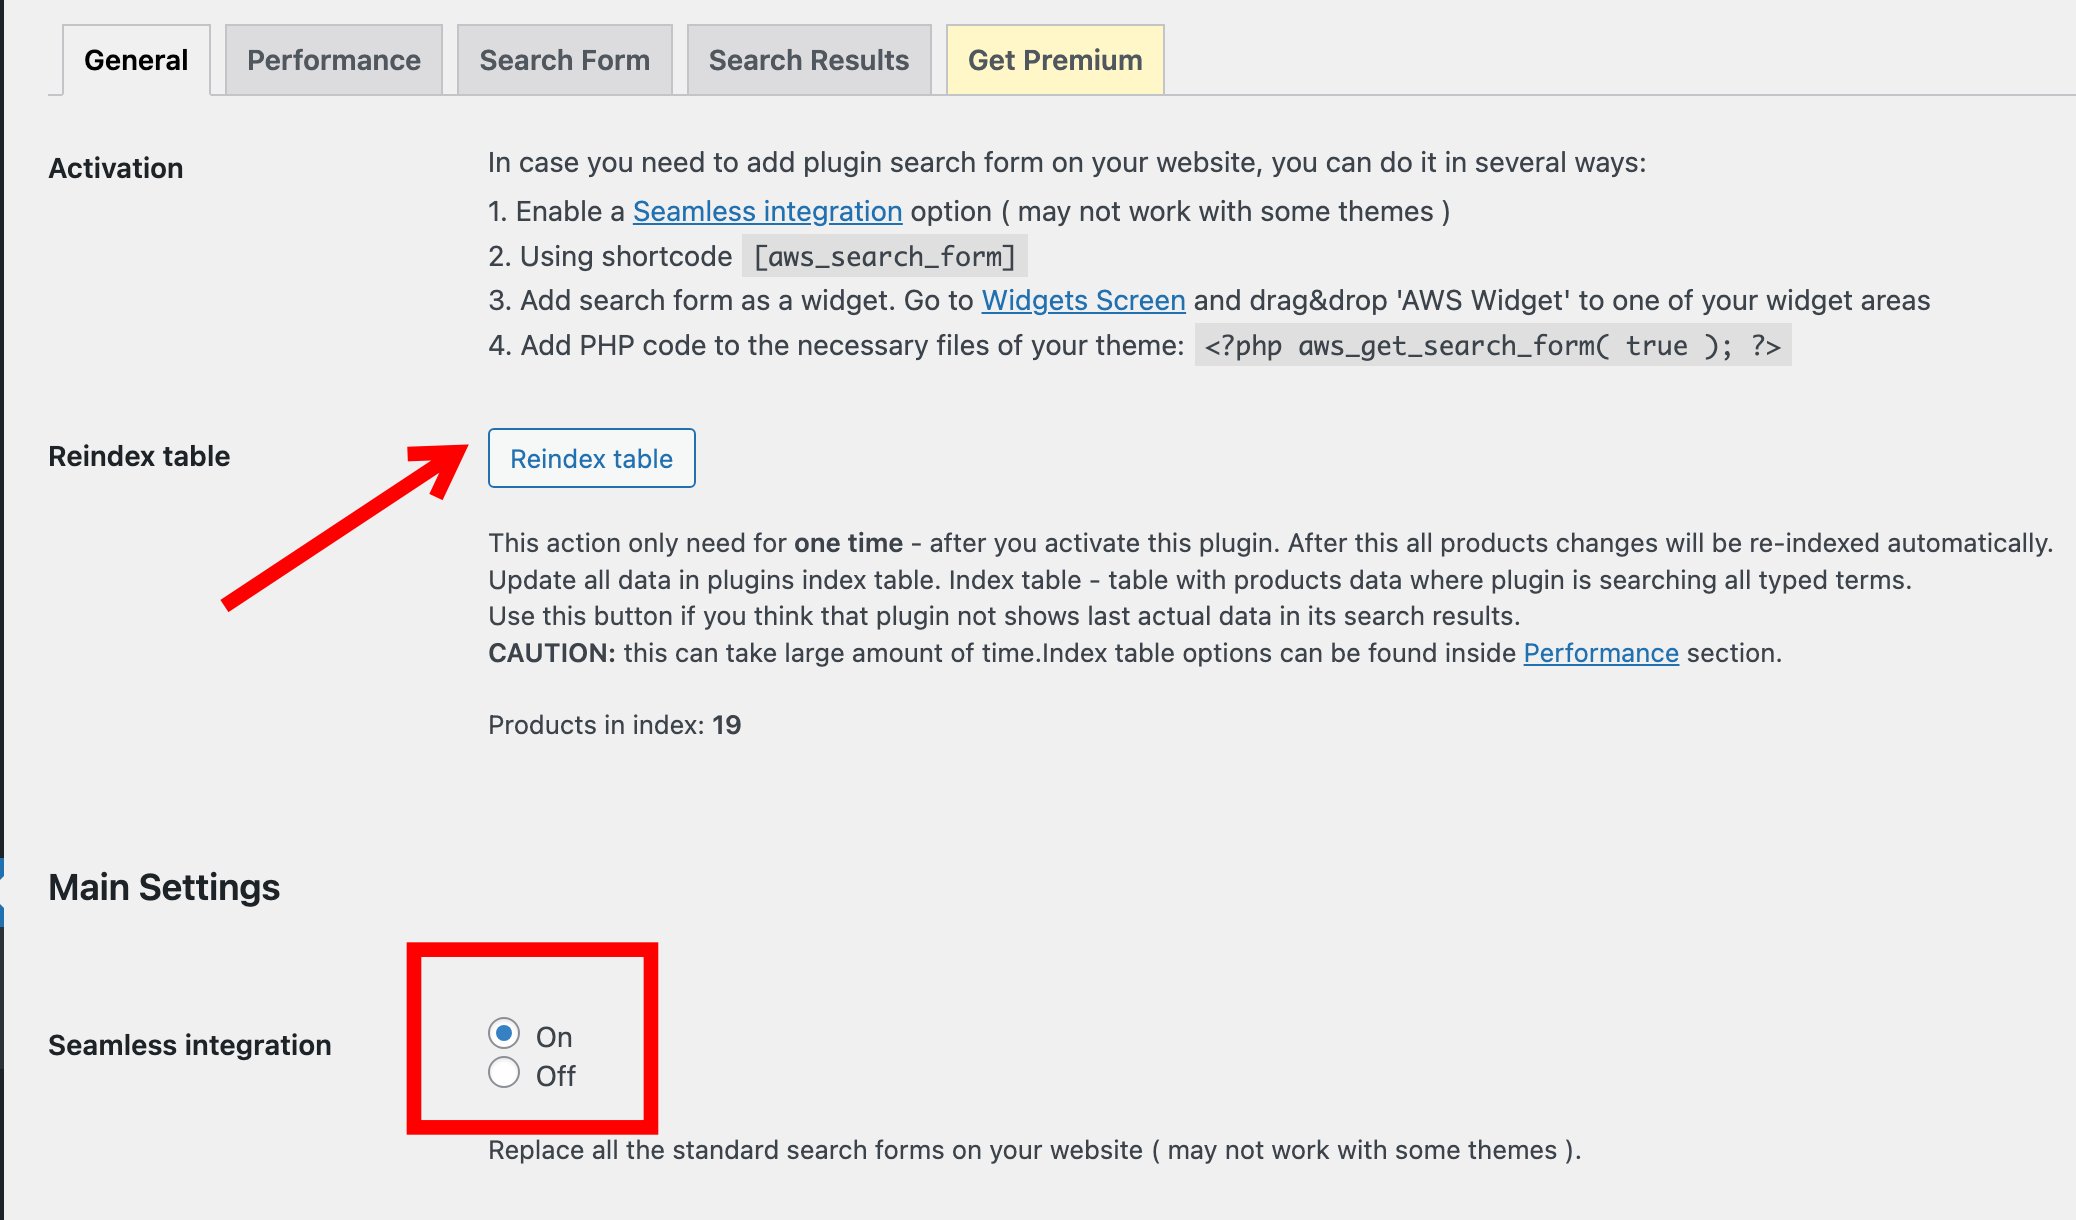Screen dimensions: 2076x1220
Task: Click the Main Settings heading
Action: (164, 887)
